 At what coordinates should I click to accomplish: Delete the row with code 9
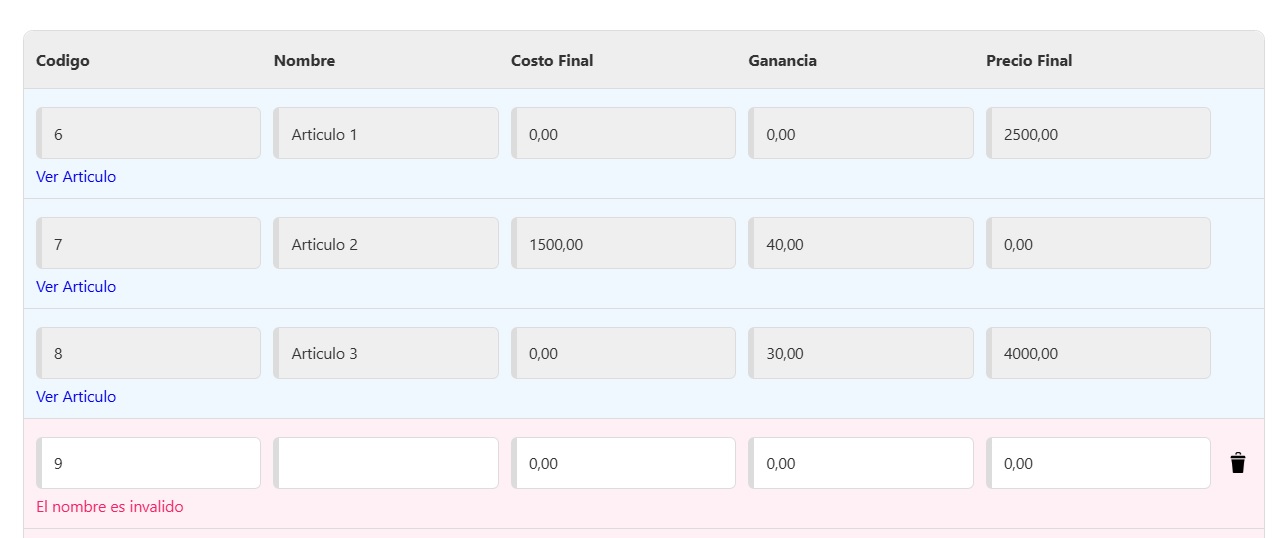click(1238, 463)
